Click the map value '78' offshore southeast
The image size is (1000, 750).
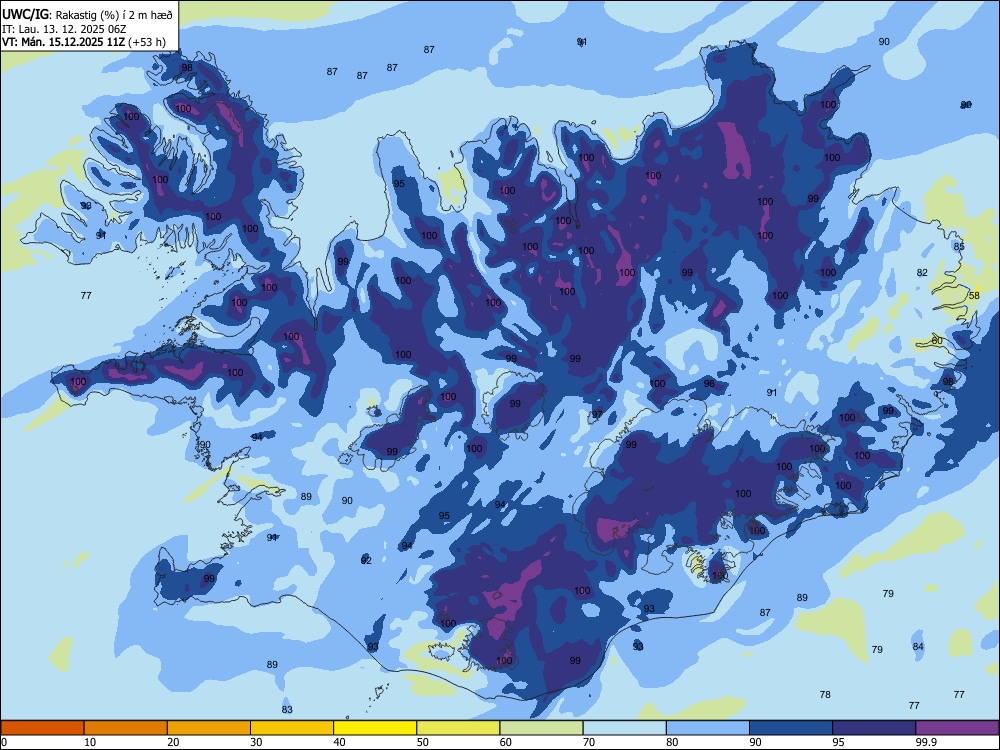825,694
